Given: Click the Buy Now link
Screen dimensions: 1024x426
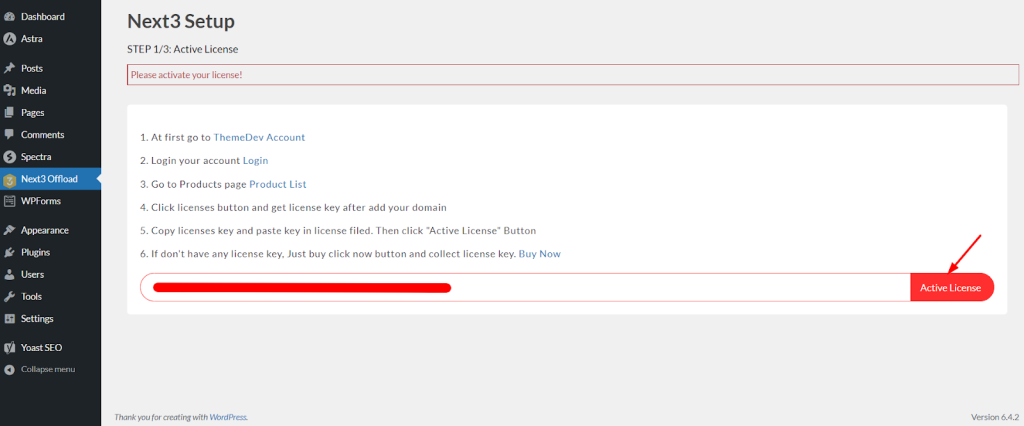Looking at the screenshot, I should tap(539, 254).
